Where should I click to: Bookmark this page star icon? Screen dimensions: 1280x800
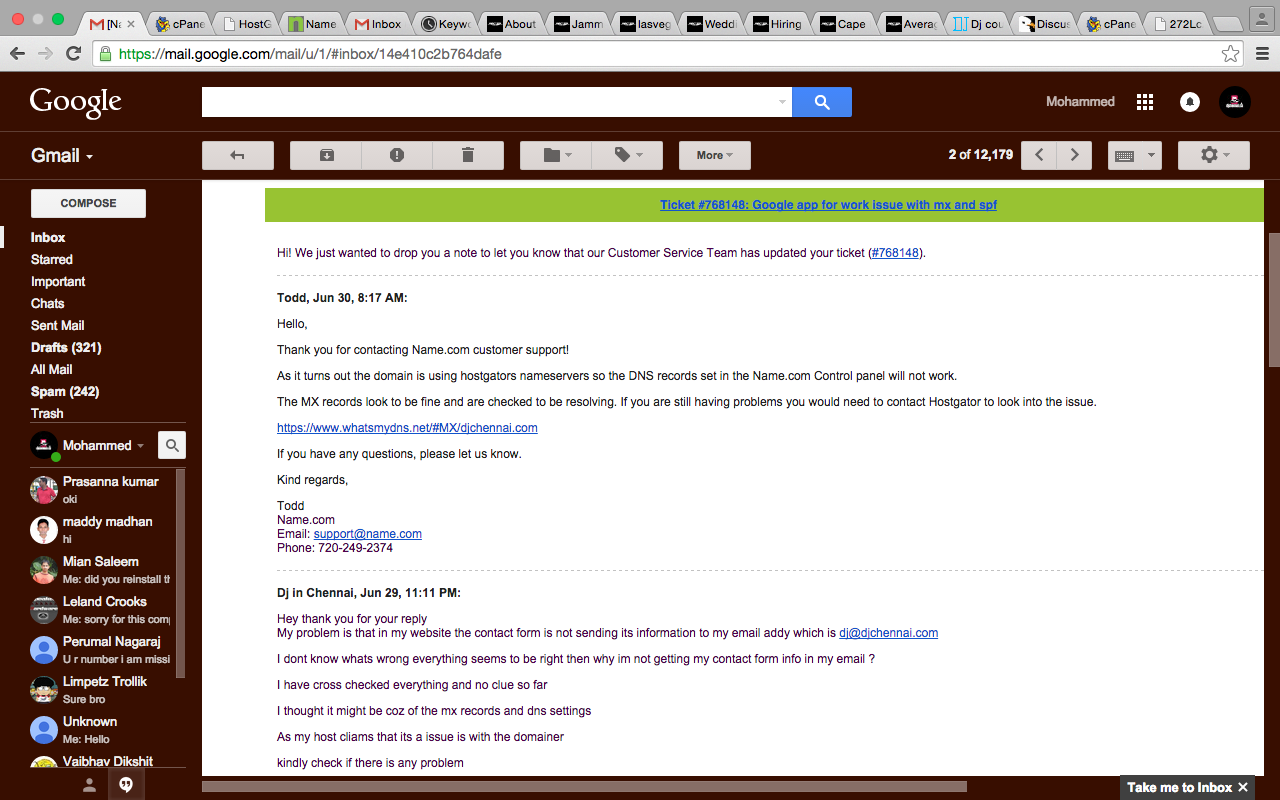pos(1231,54)
